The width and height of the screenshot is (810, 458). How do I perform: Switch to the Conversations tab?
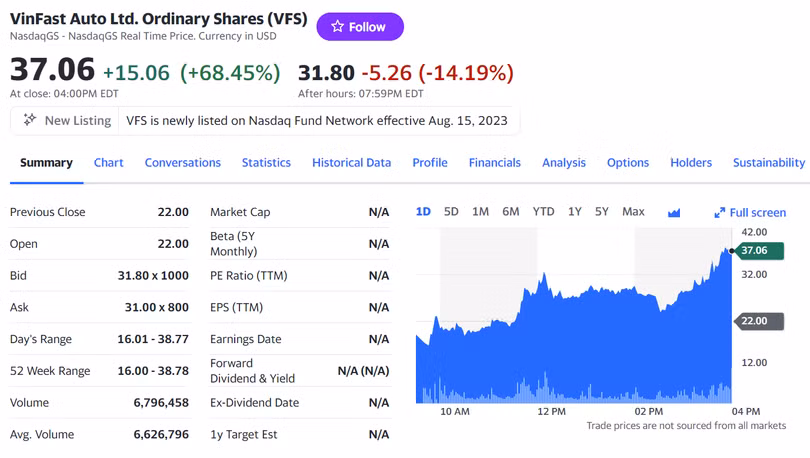tap(183, 162)
